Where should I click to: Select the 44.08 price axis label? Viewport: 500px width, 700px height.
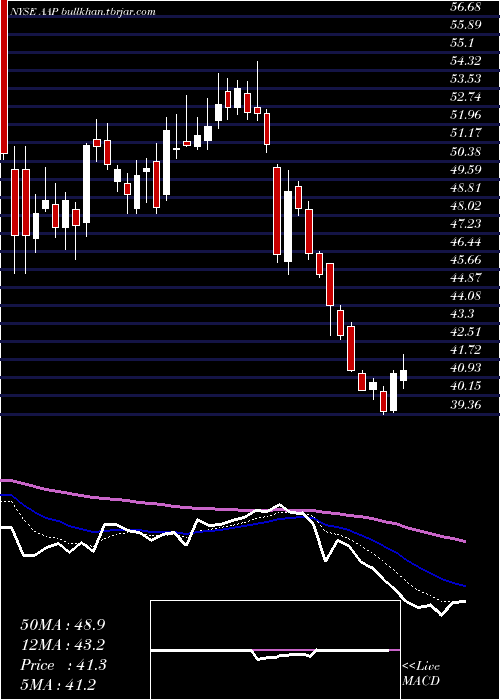point(465,296)
